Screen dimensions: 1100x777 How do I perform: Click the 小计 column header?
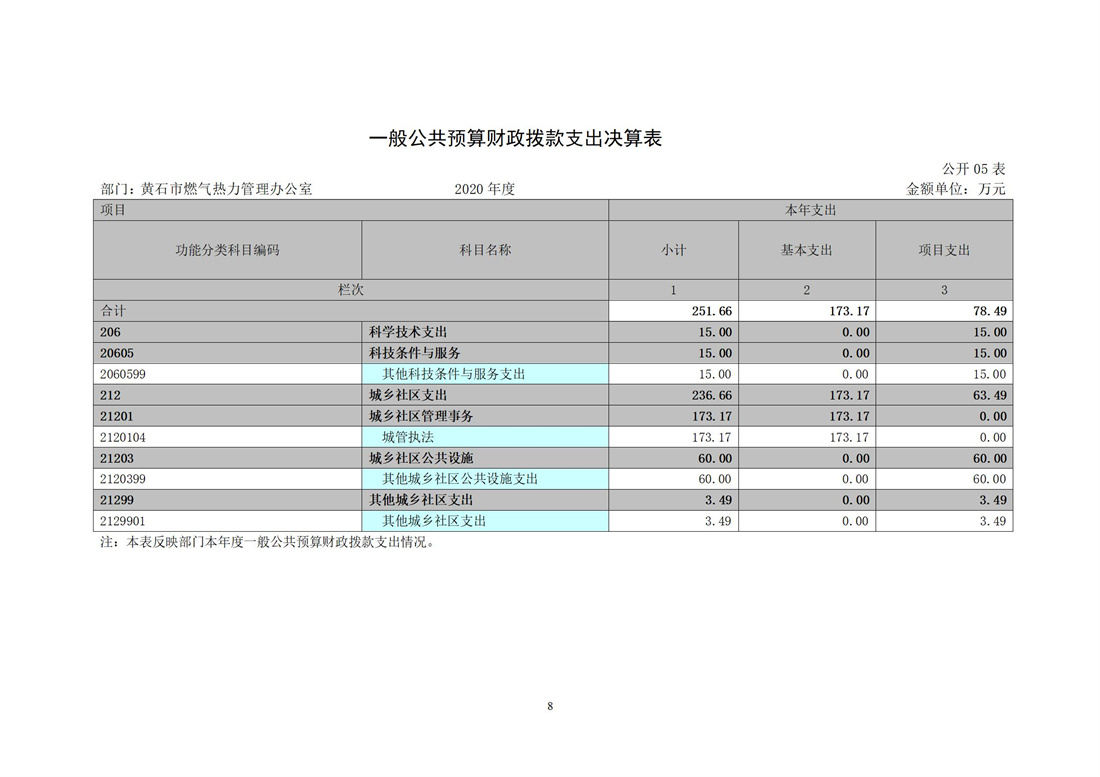(x=673, y=250)
